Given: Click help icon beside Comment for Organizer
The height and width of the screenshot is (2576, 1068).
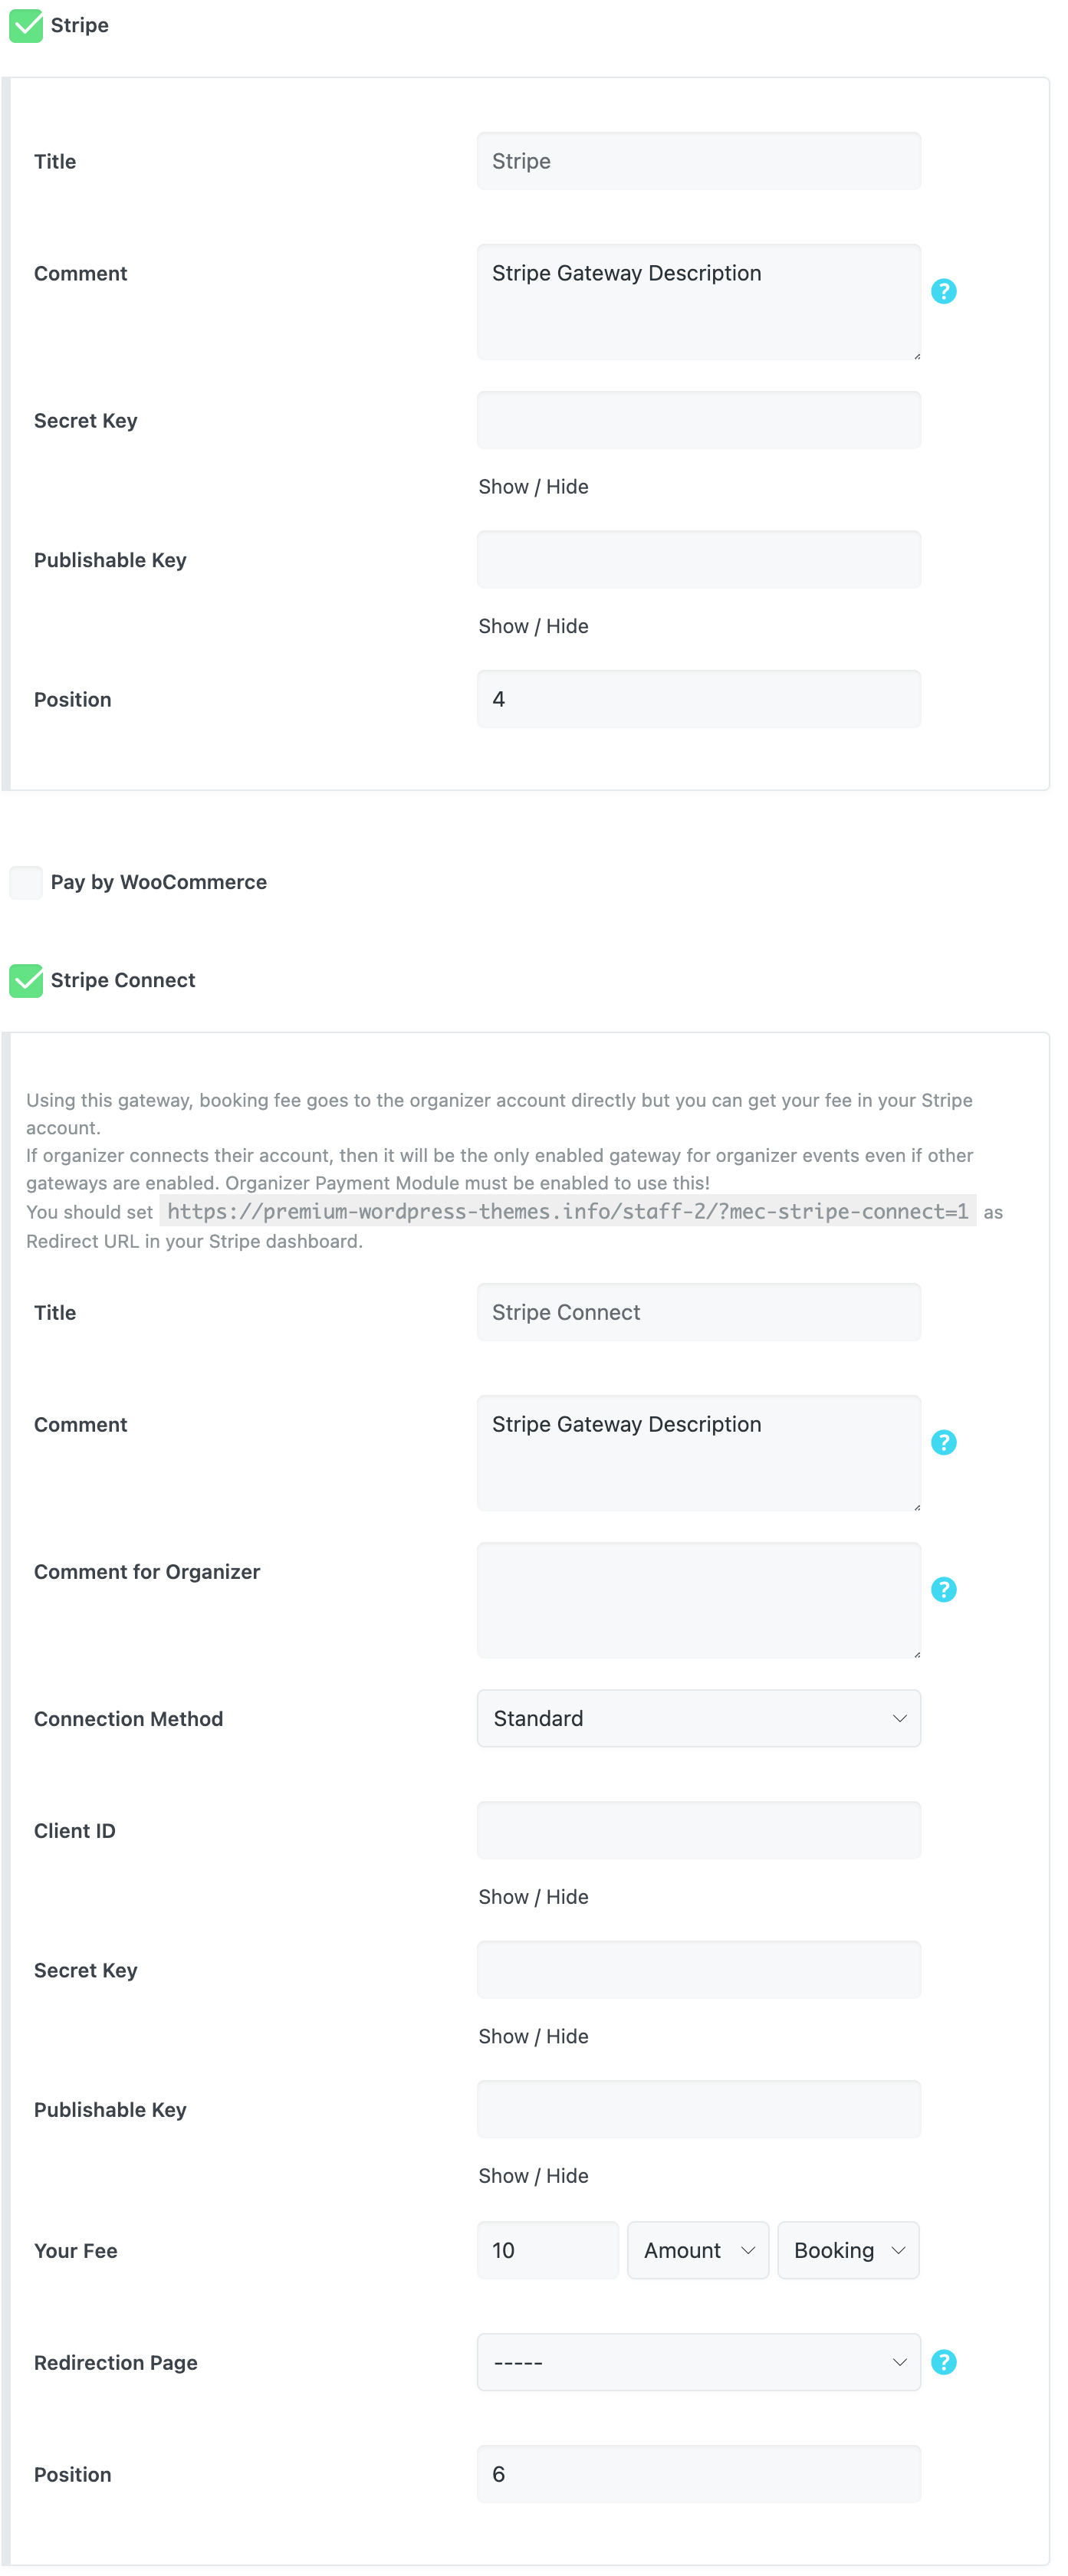Looking at the screenshot, I should coord(943,1588).
